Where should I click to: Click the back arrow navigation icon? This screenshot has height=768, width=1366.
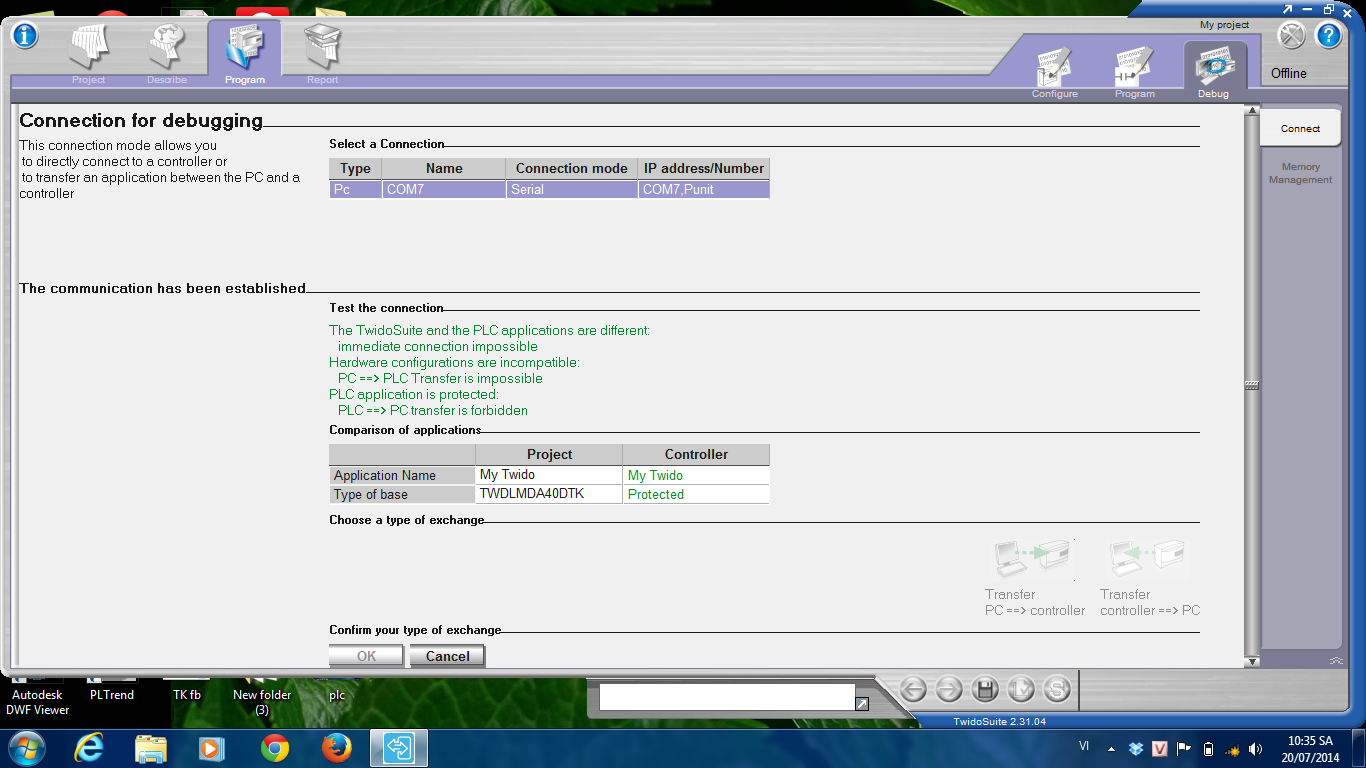coord(913,689)
